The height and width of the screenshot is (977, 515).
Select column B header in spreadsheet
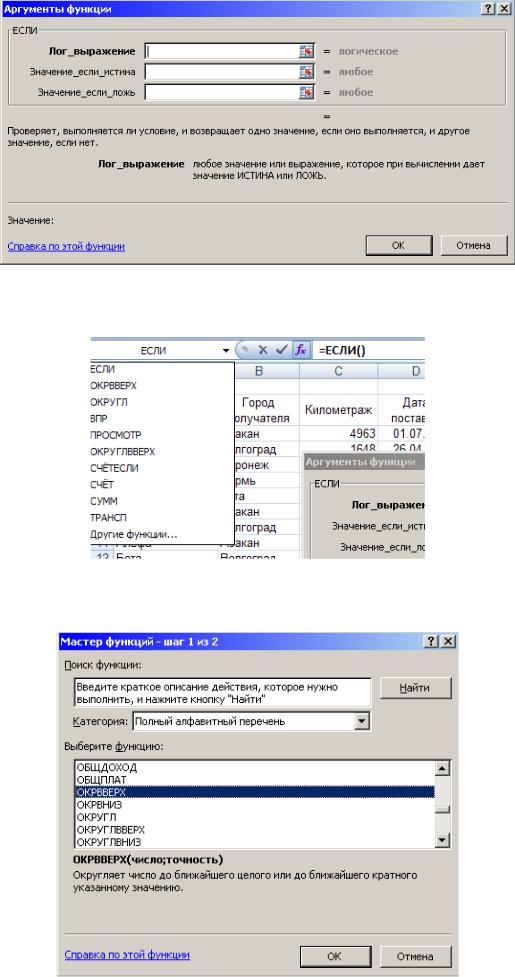tap(258, 371)
